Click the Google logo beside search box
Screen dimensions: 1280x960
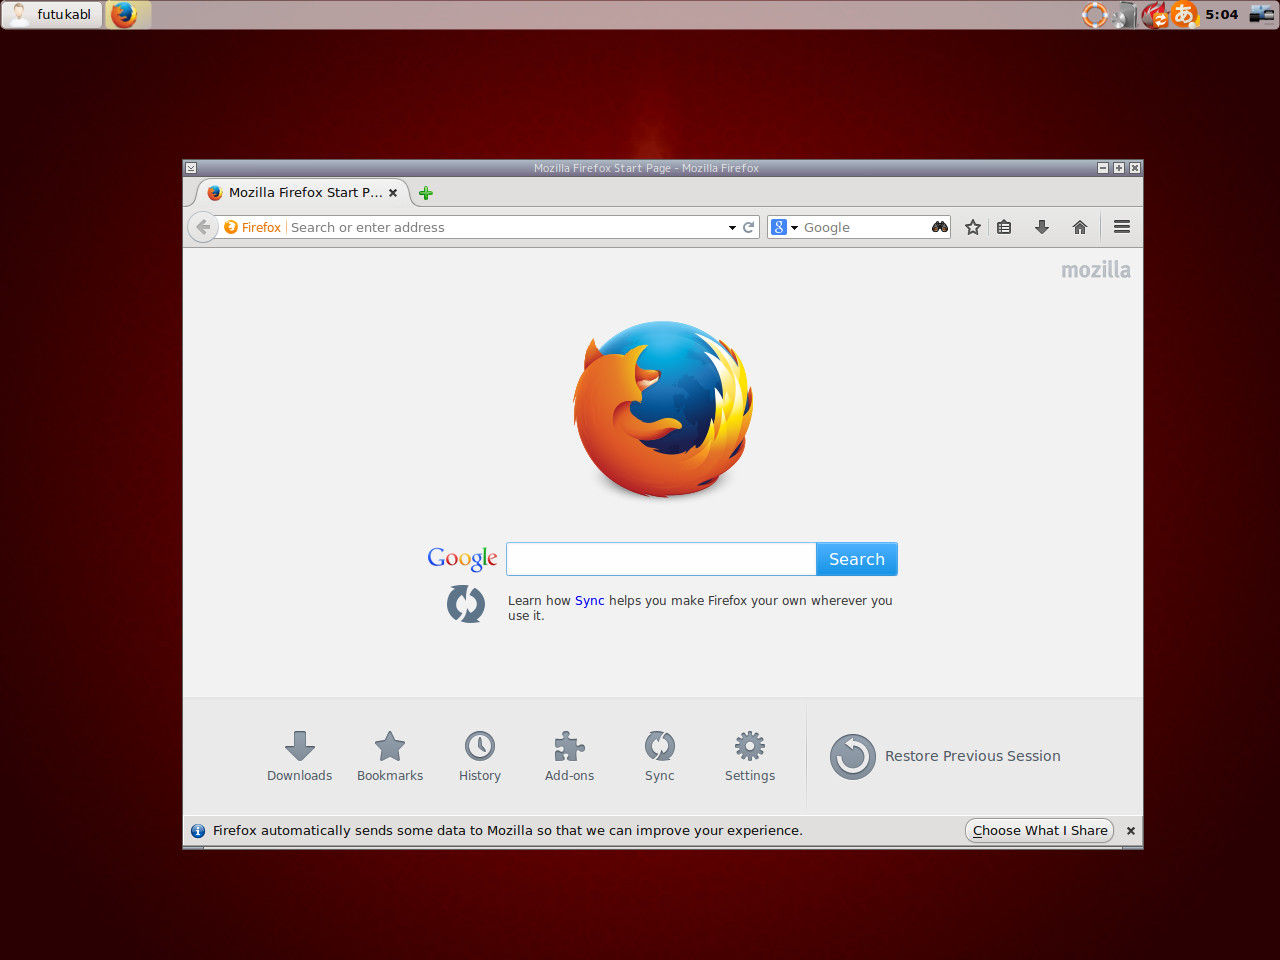tap(462, 558)
